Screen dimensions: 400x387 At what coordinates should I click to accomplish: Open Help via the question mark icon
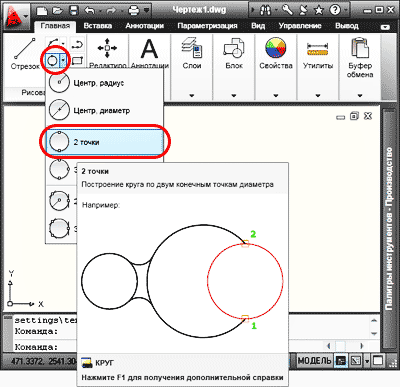coord(335,10)
